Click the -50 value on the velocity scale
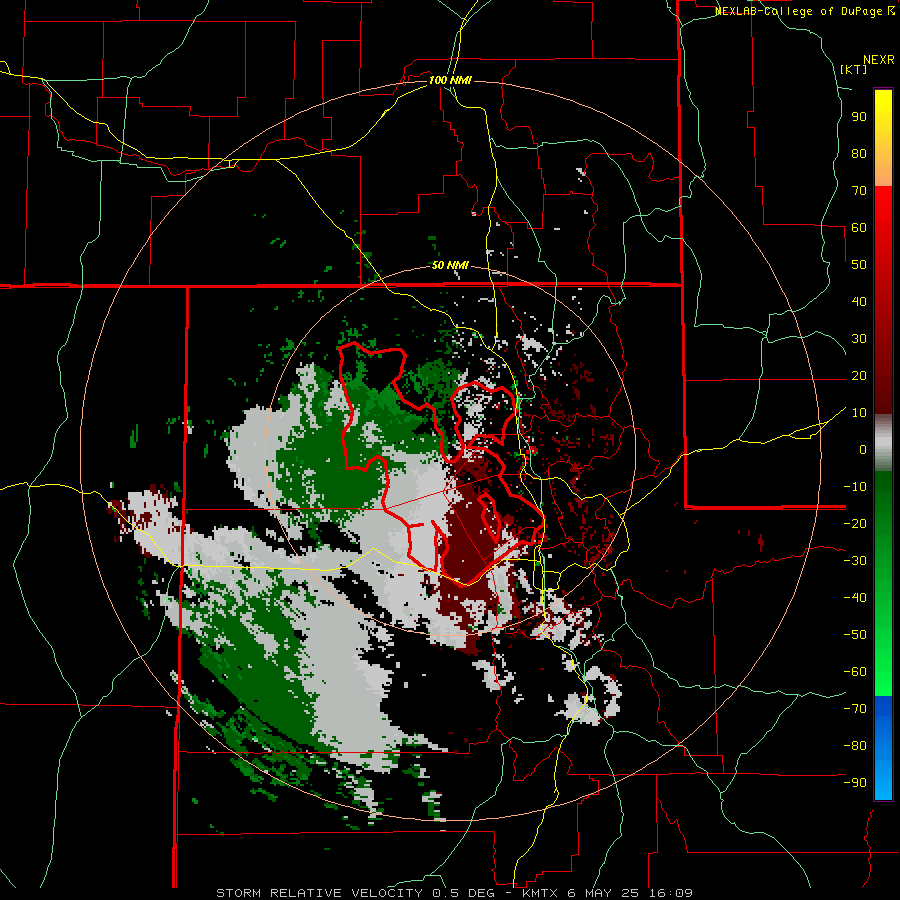The height and width of the screenshot is (900, 900). point(855,634)
